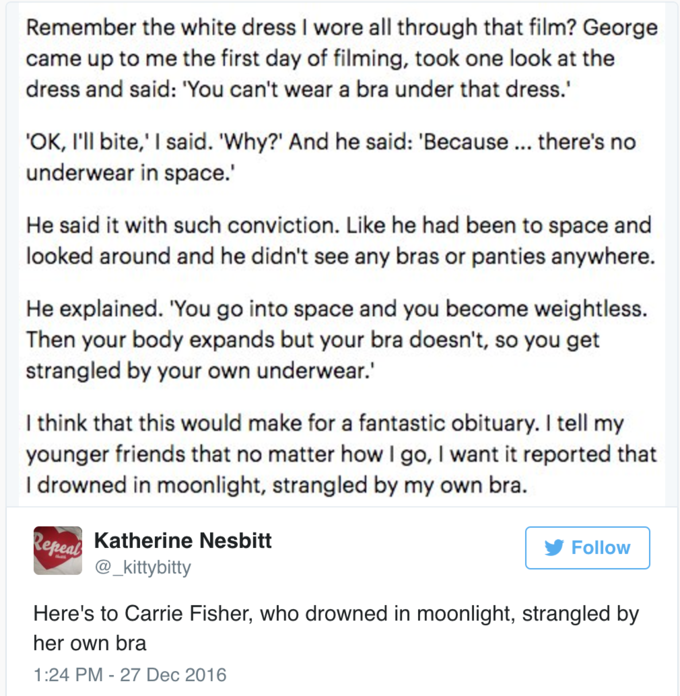This screenshot has width=680, height=696.
Task: Click the tweet text beginning "Here's to Carrie Fisher"
Action: (x=336, y=629)
